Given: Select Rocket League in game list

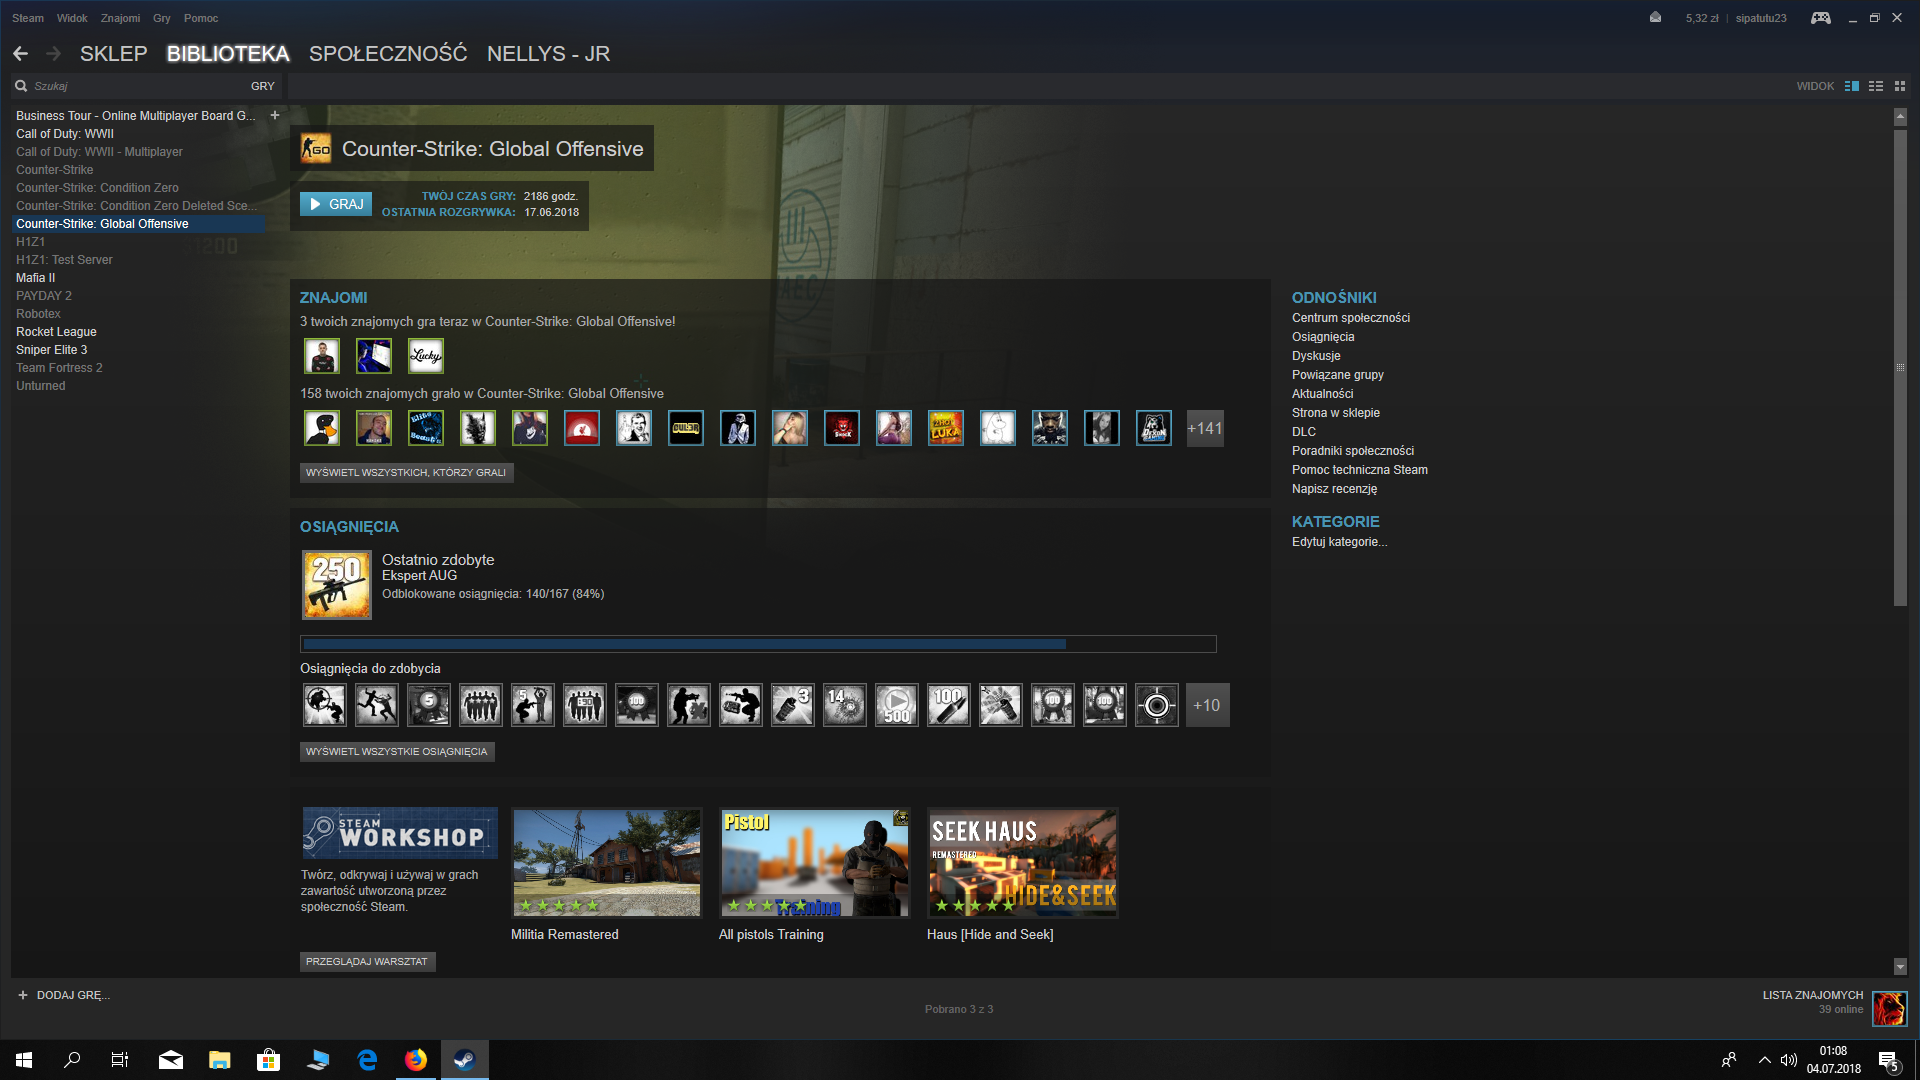Looking at the screenshot, I should point(56,332).
